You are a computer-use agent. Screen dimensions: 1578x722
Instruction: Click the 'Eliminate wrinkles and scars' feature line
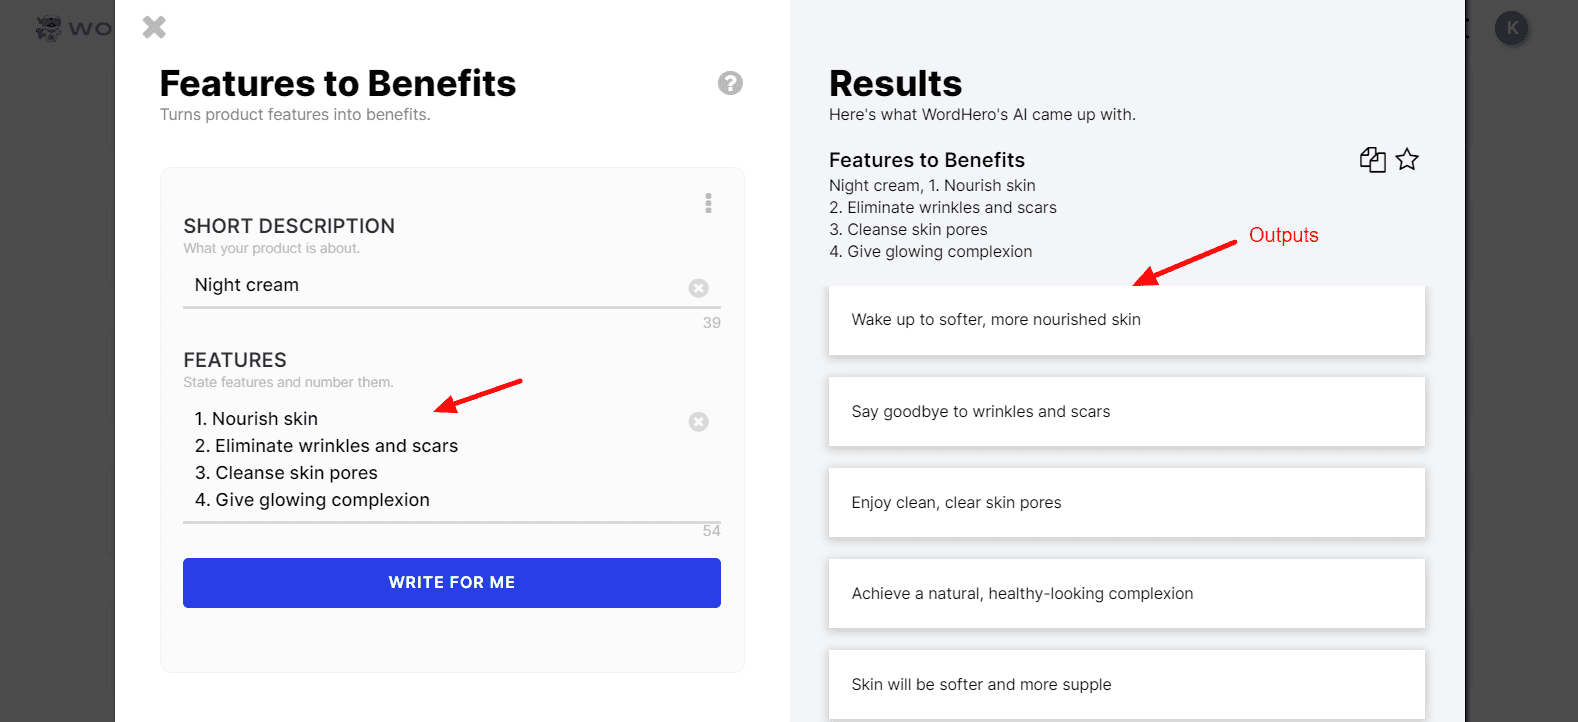(326, 446)
